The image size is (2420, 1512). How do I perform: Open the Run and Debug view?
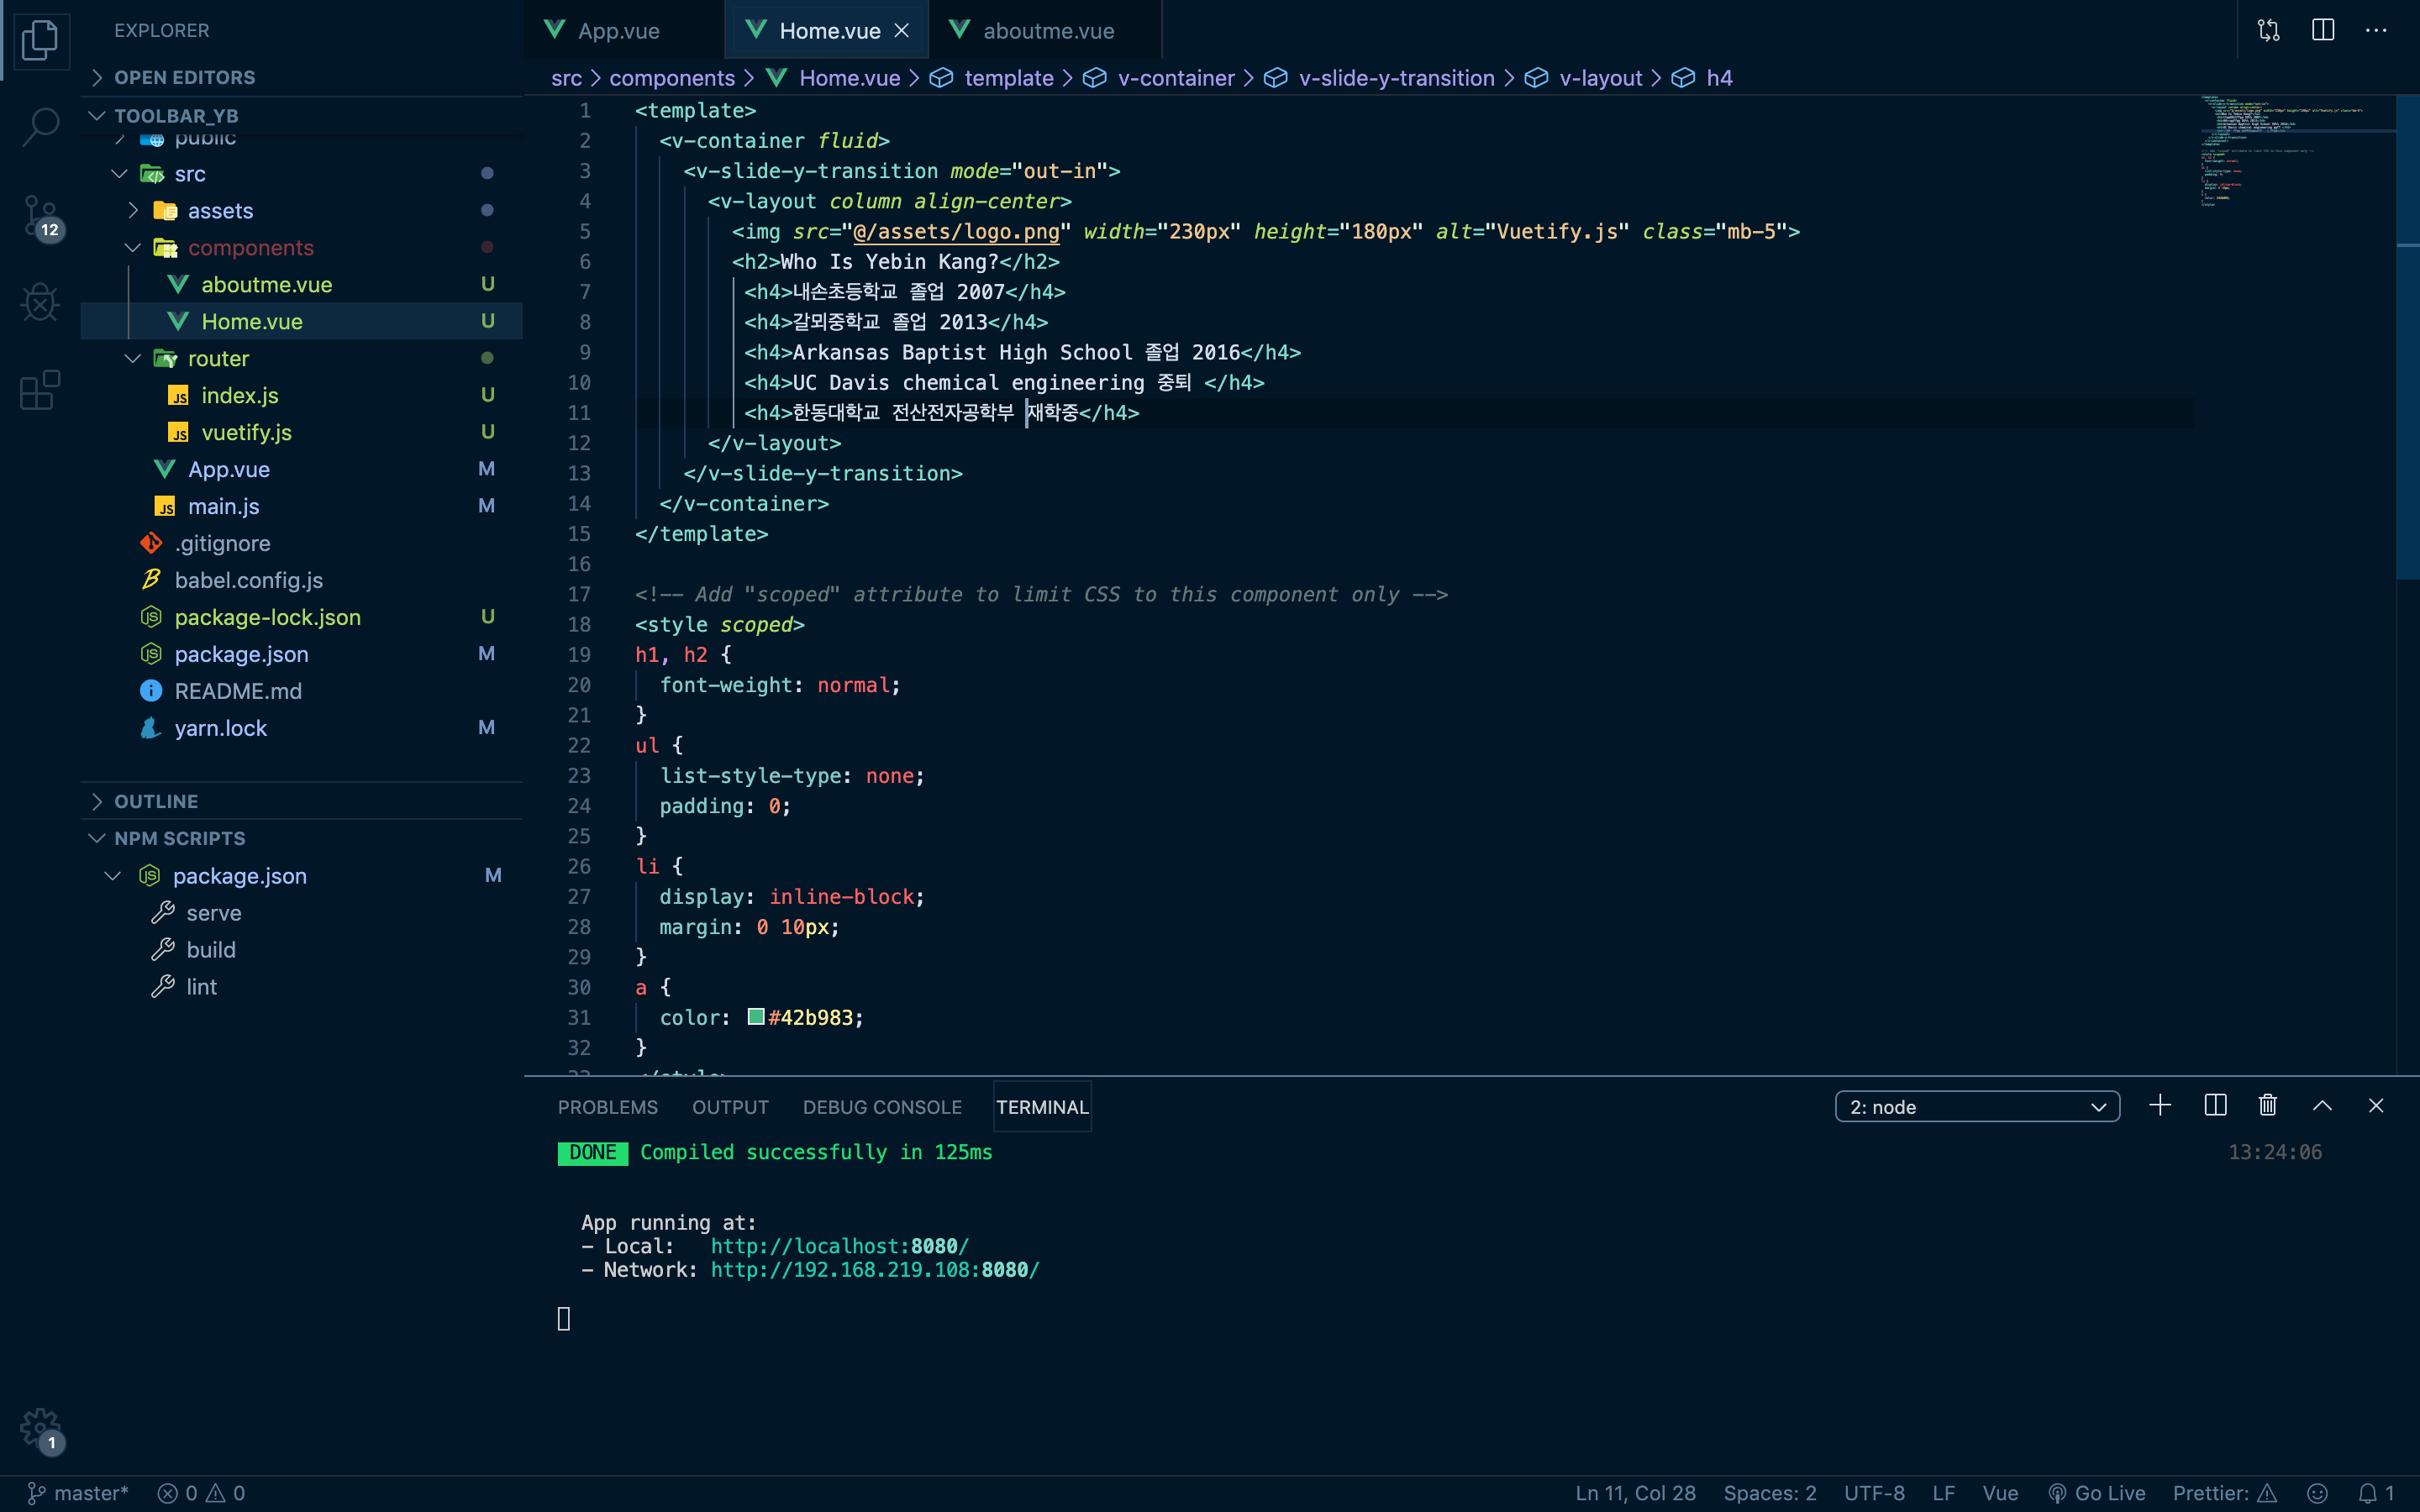click(40, 302)
